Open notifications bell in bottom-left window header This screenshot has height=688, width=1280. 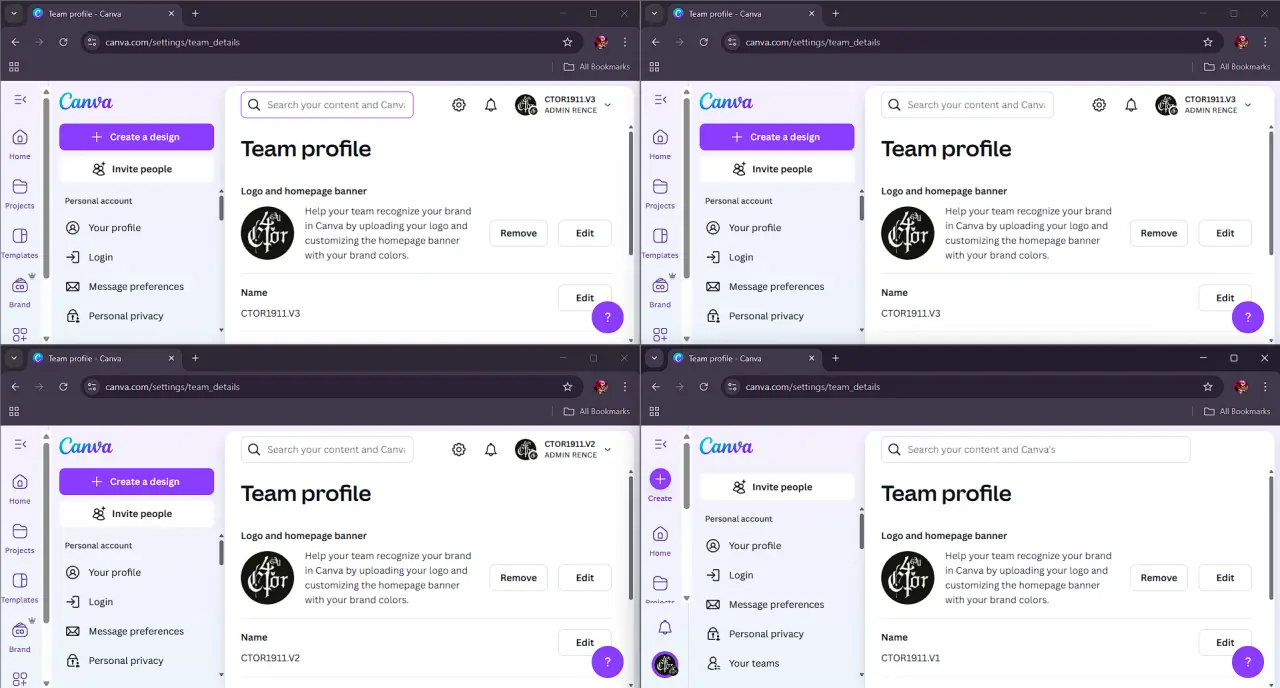point(491,450)
